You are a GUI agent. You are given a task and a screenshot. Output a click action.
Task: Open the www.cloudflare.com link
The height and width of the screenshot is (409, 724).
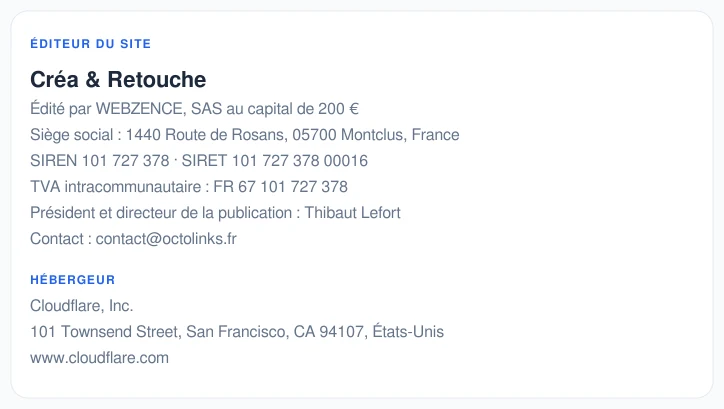(100, 358)
